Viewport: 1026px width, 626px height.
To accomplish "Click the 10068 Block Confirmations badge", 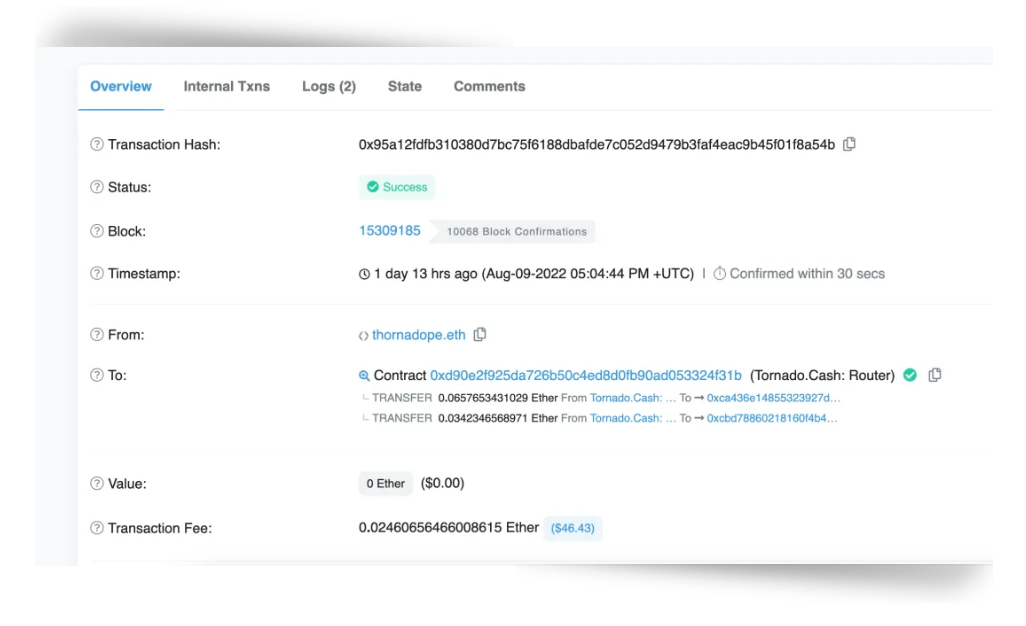I will [516, 232].
